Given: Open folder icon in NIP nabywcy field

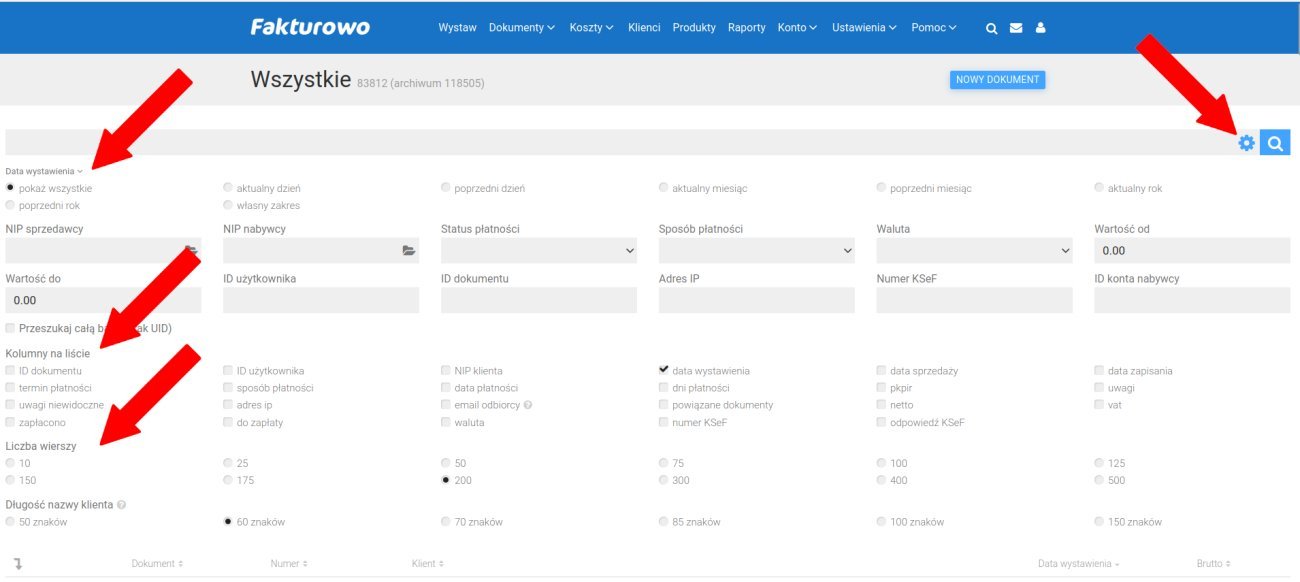Looking at the screenshot, I should pos(408,251).
